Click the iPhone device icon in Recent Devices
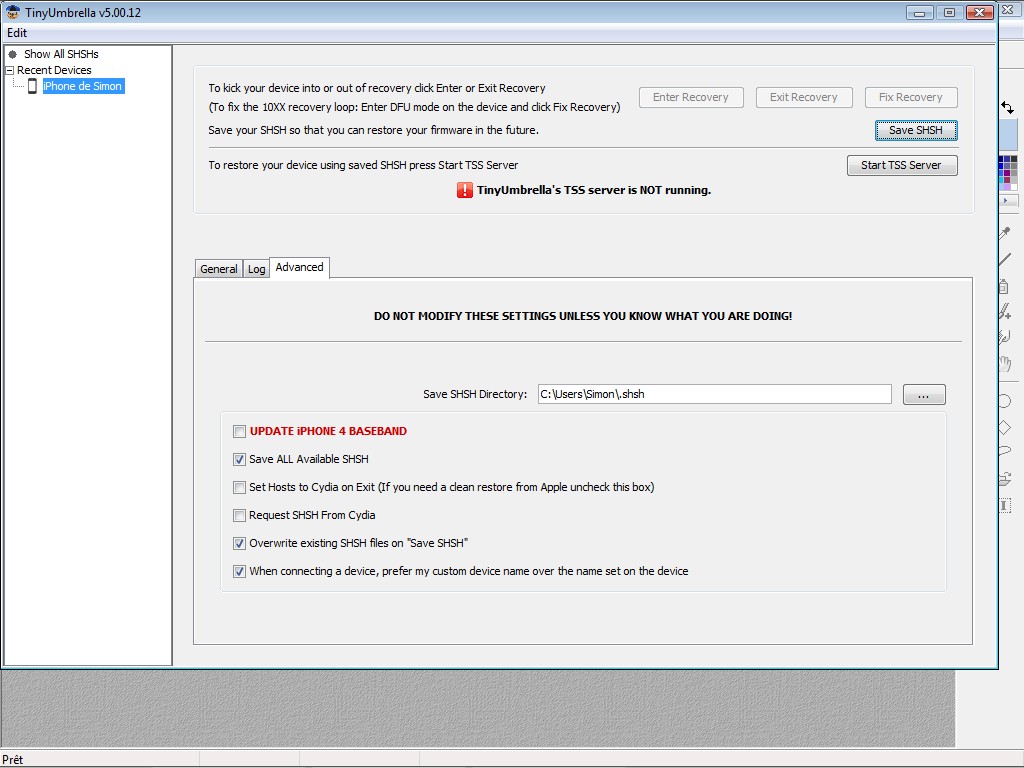 pyautogui.click(x=32, y=86)
